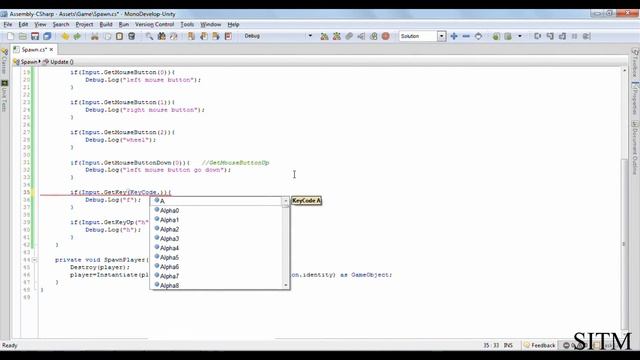Viewport: 640px width, 360px height.
Task: Click the Save All toolbar icon
Action: click(47, 36)
